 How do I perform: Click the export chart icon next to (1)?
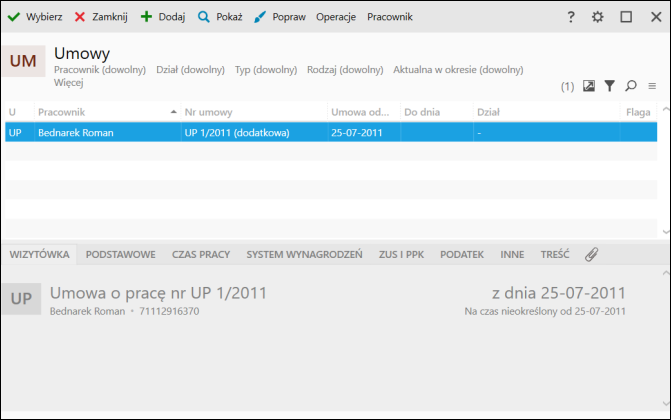[x=589, y=86]
